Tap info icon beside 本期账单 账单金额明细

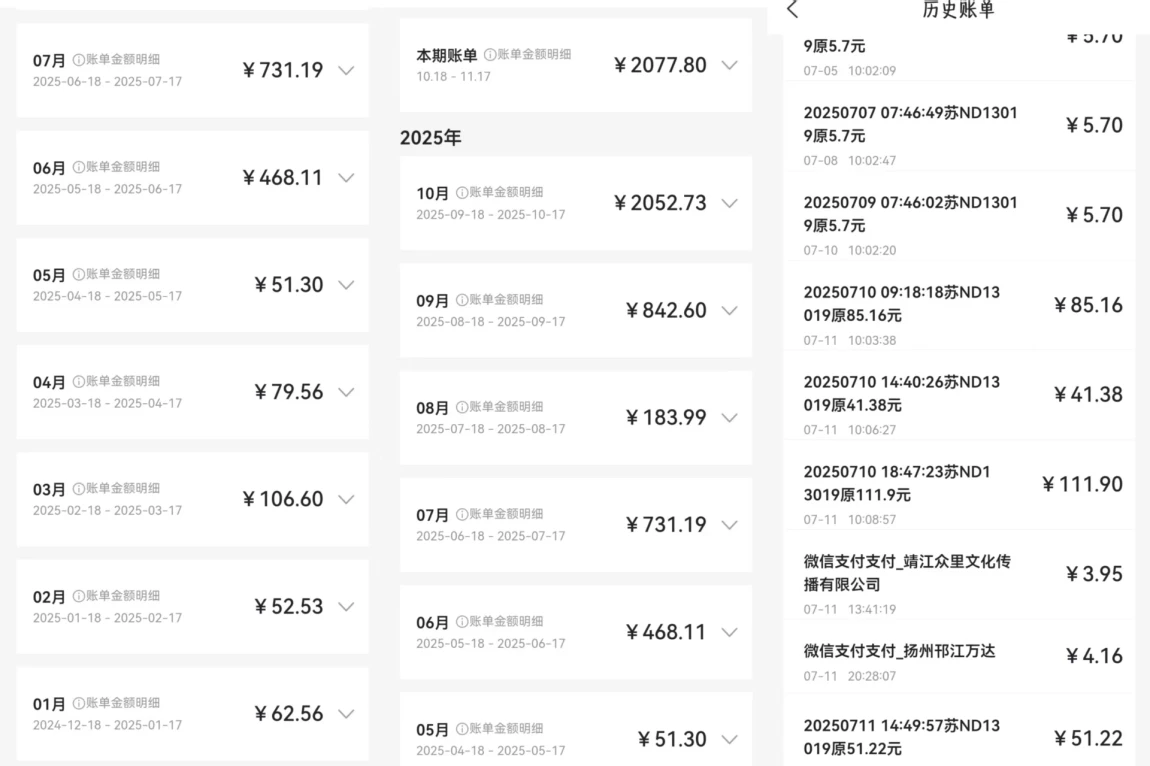tap(490, 55)
